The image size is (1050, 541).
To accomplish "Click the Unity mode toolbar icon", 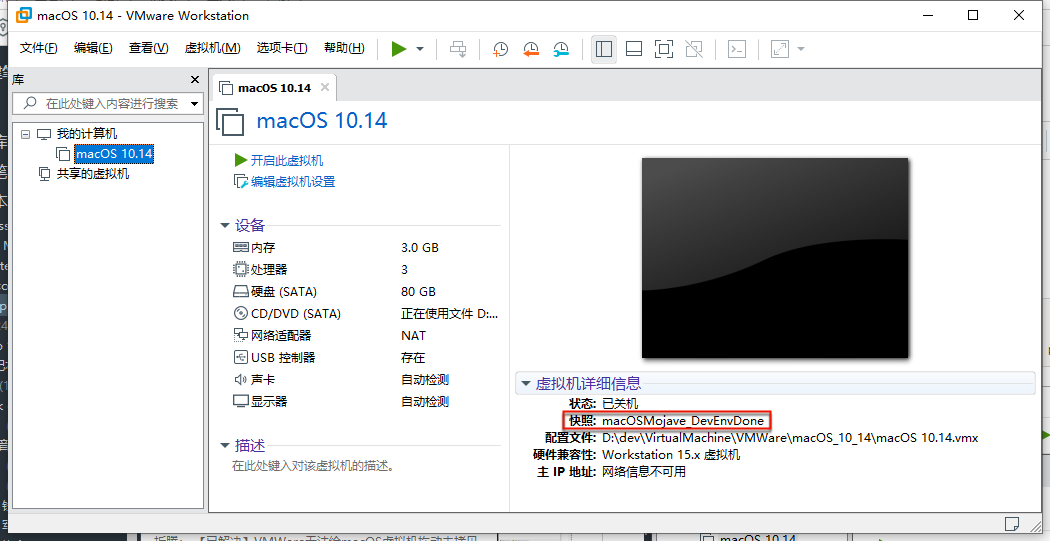I will [x=694, y=49].
